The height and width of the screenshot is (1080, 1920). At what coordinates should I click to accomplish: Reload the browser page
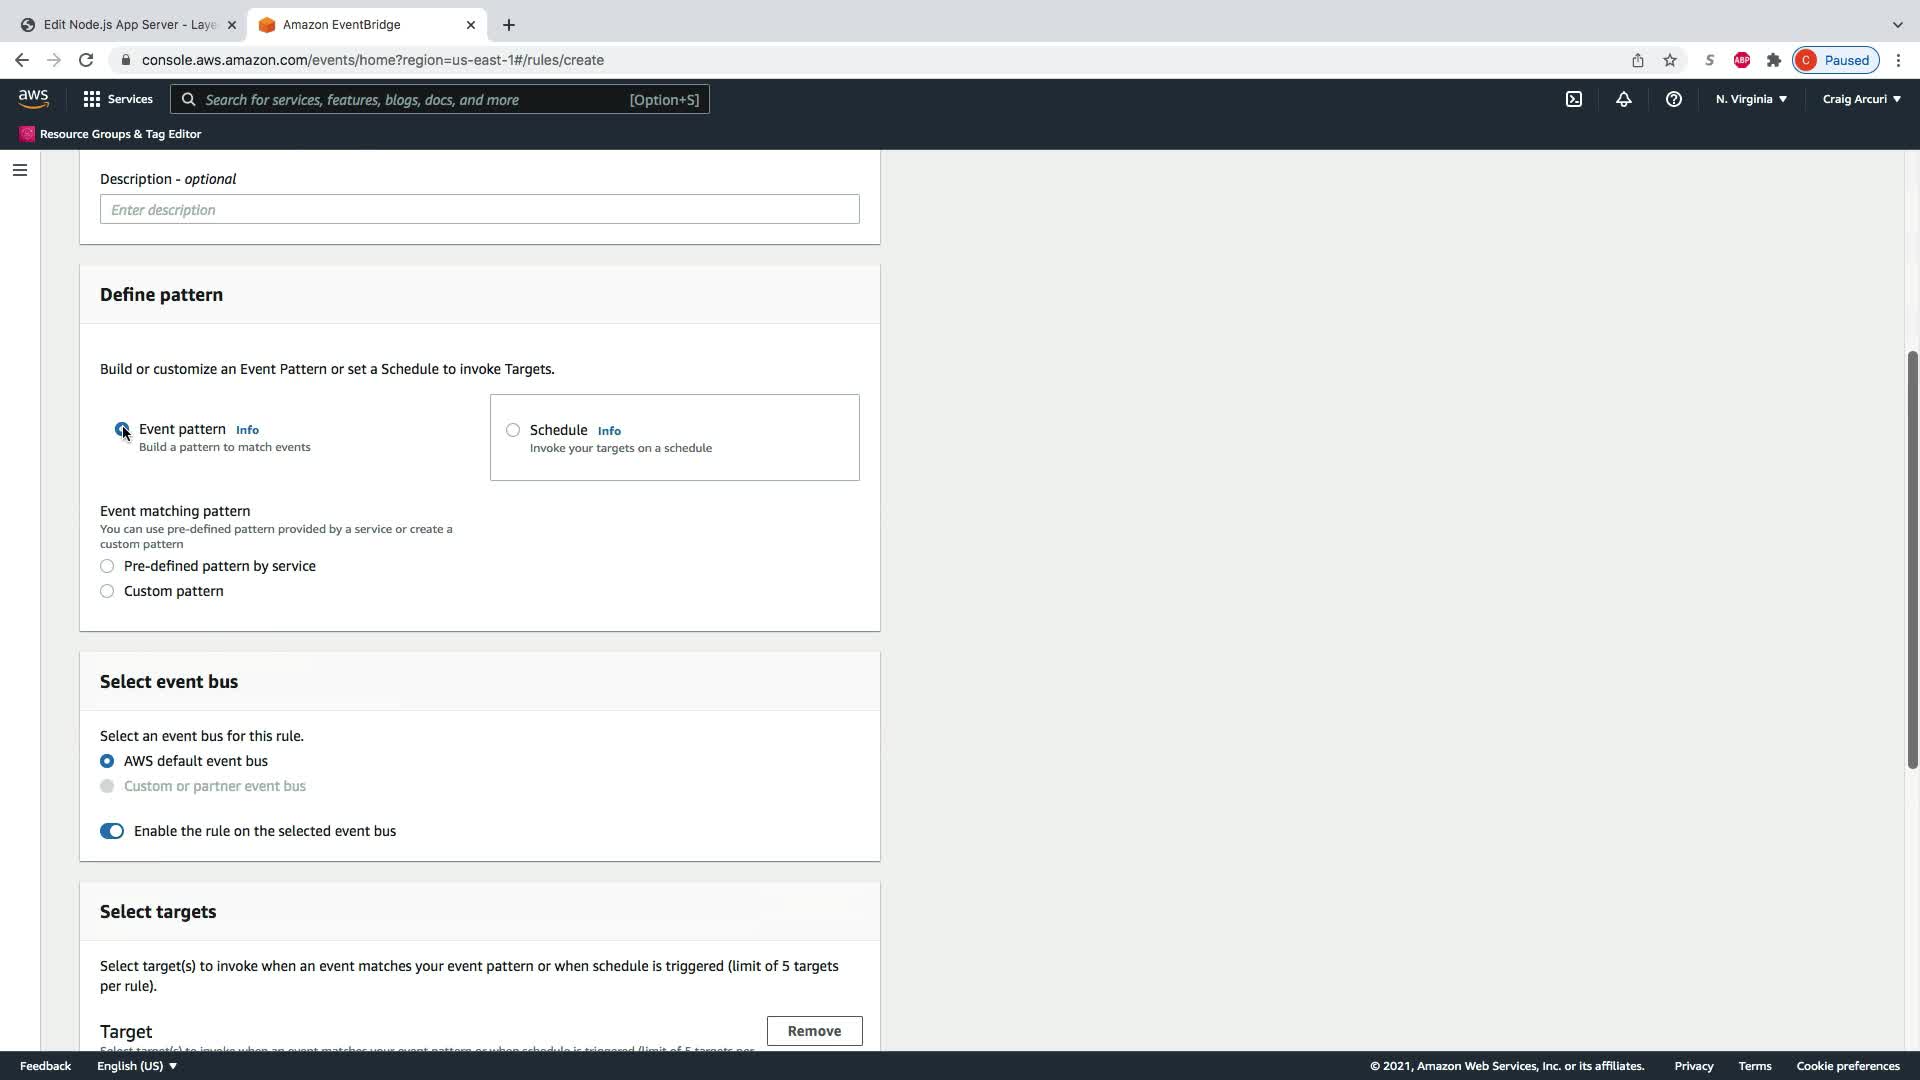(x=86, y=60)
